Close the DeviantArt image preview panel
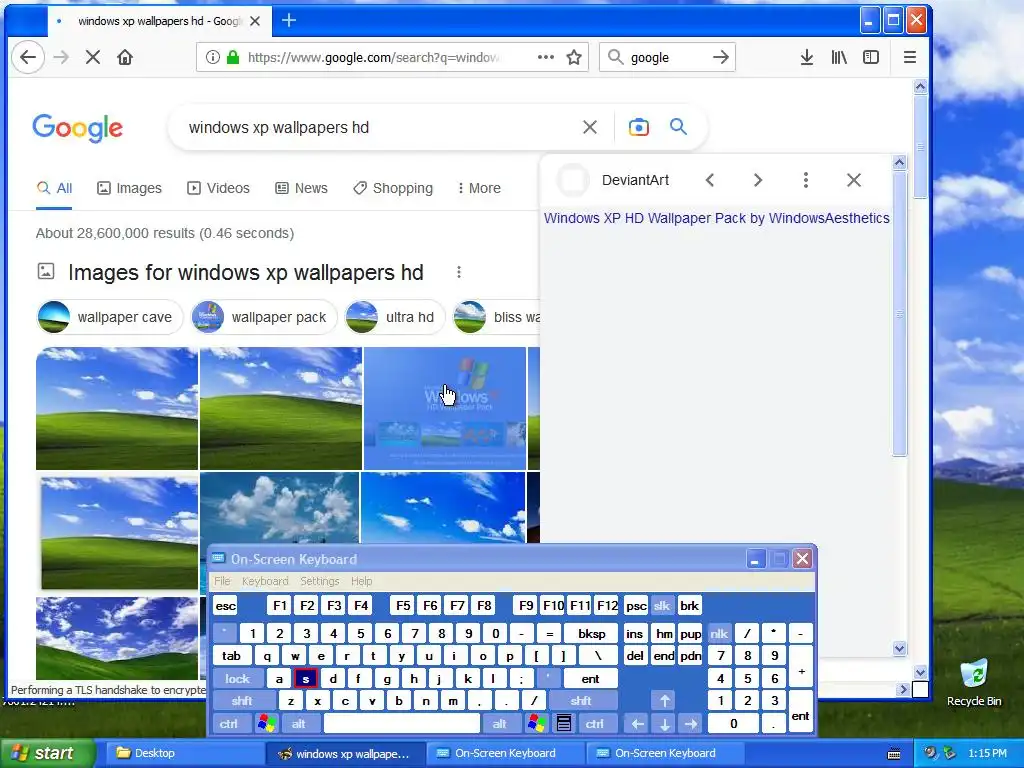 [x=854, y=180]
